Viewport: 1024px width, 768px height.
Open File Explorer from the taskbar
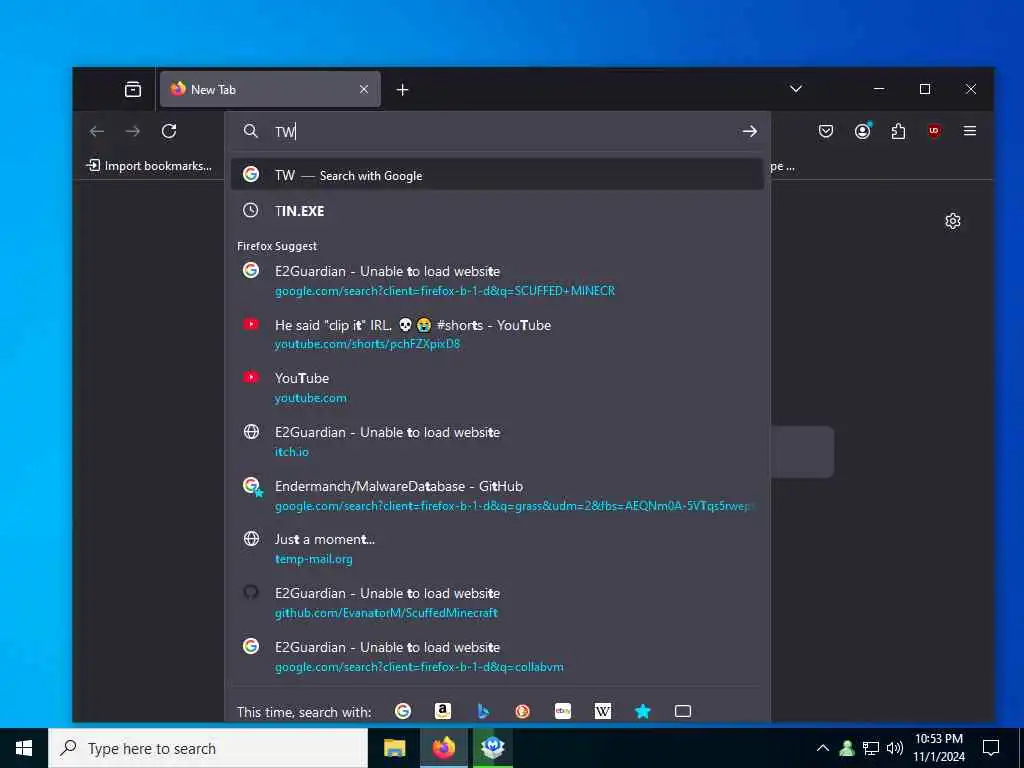394,748
